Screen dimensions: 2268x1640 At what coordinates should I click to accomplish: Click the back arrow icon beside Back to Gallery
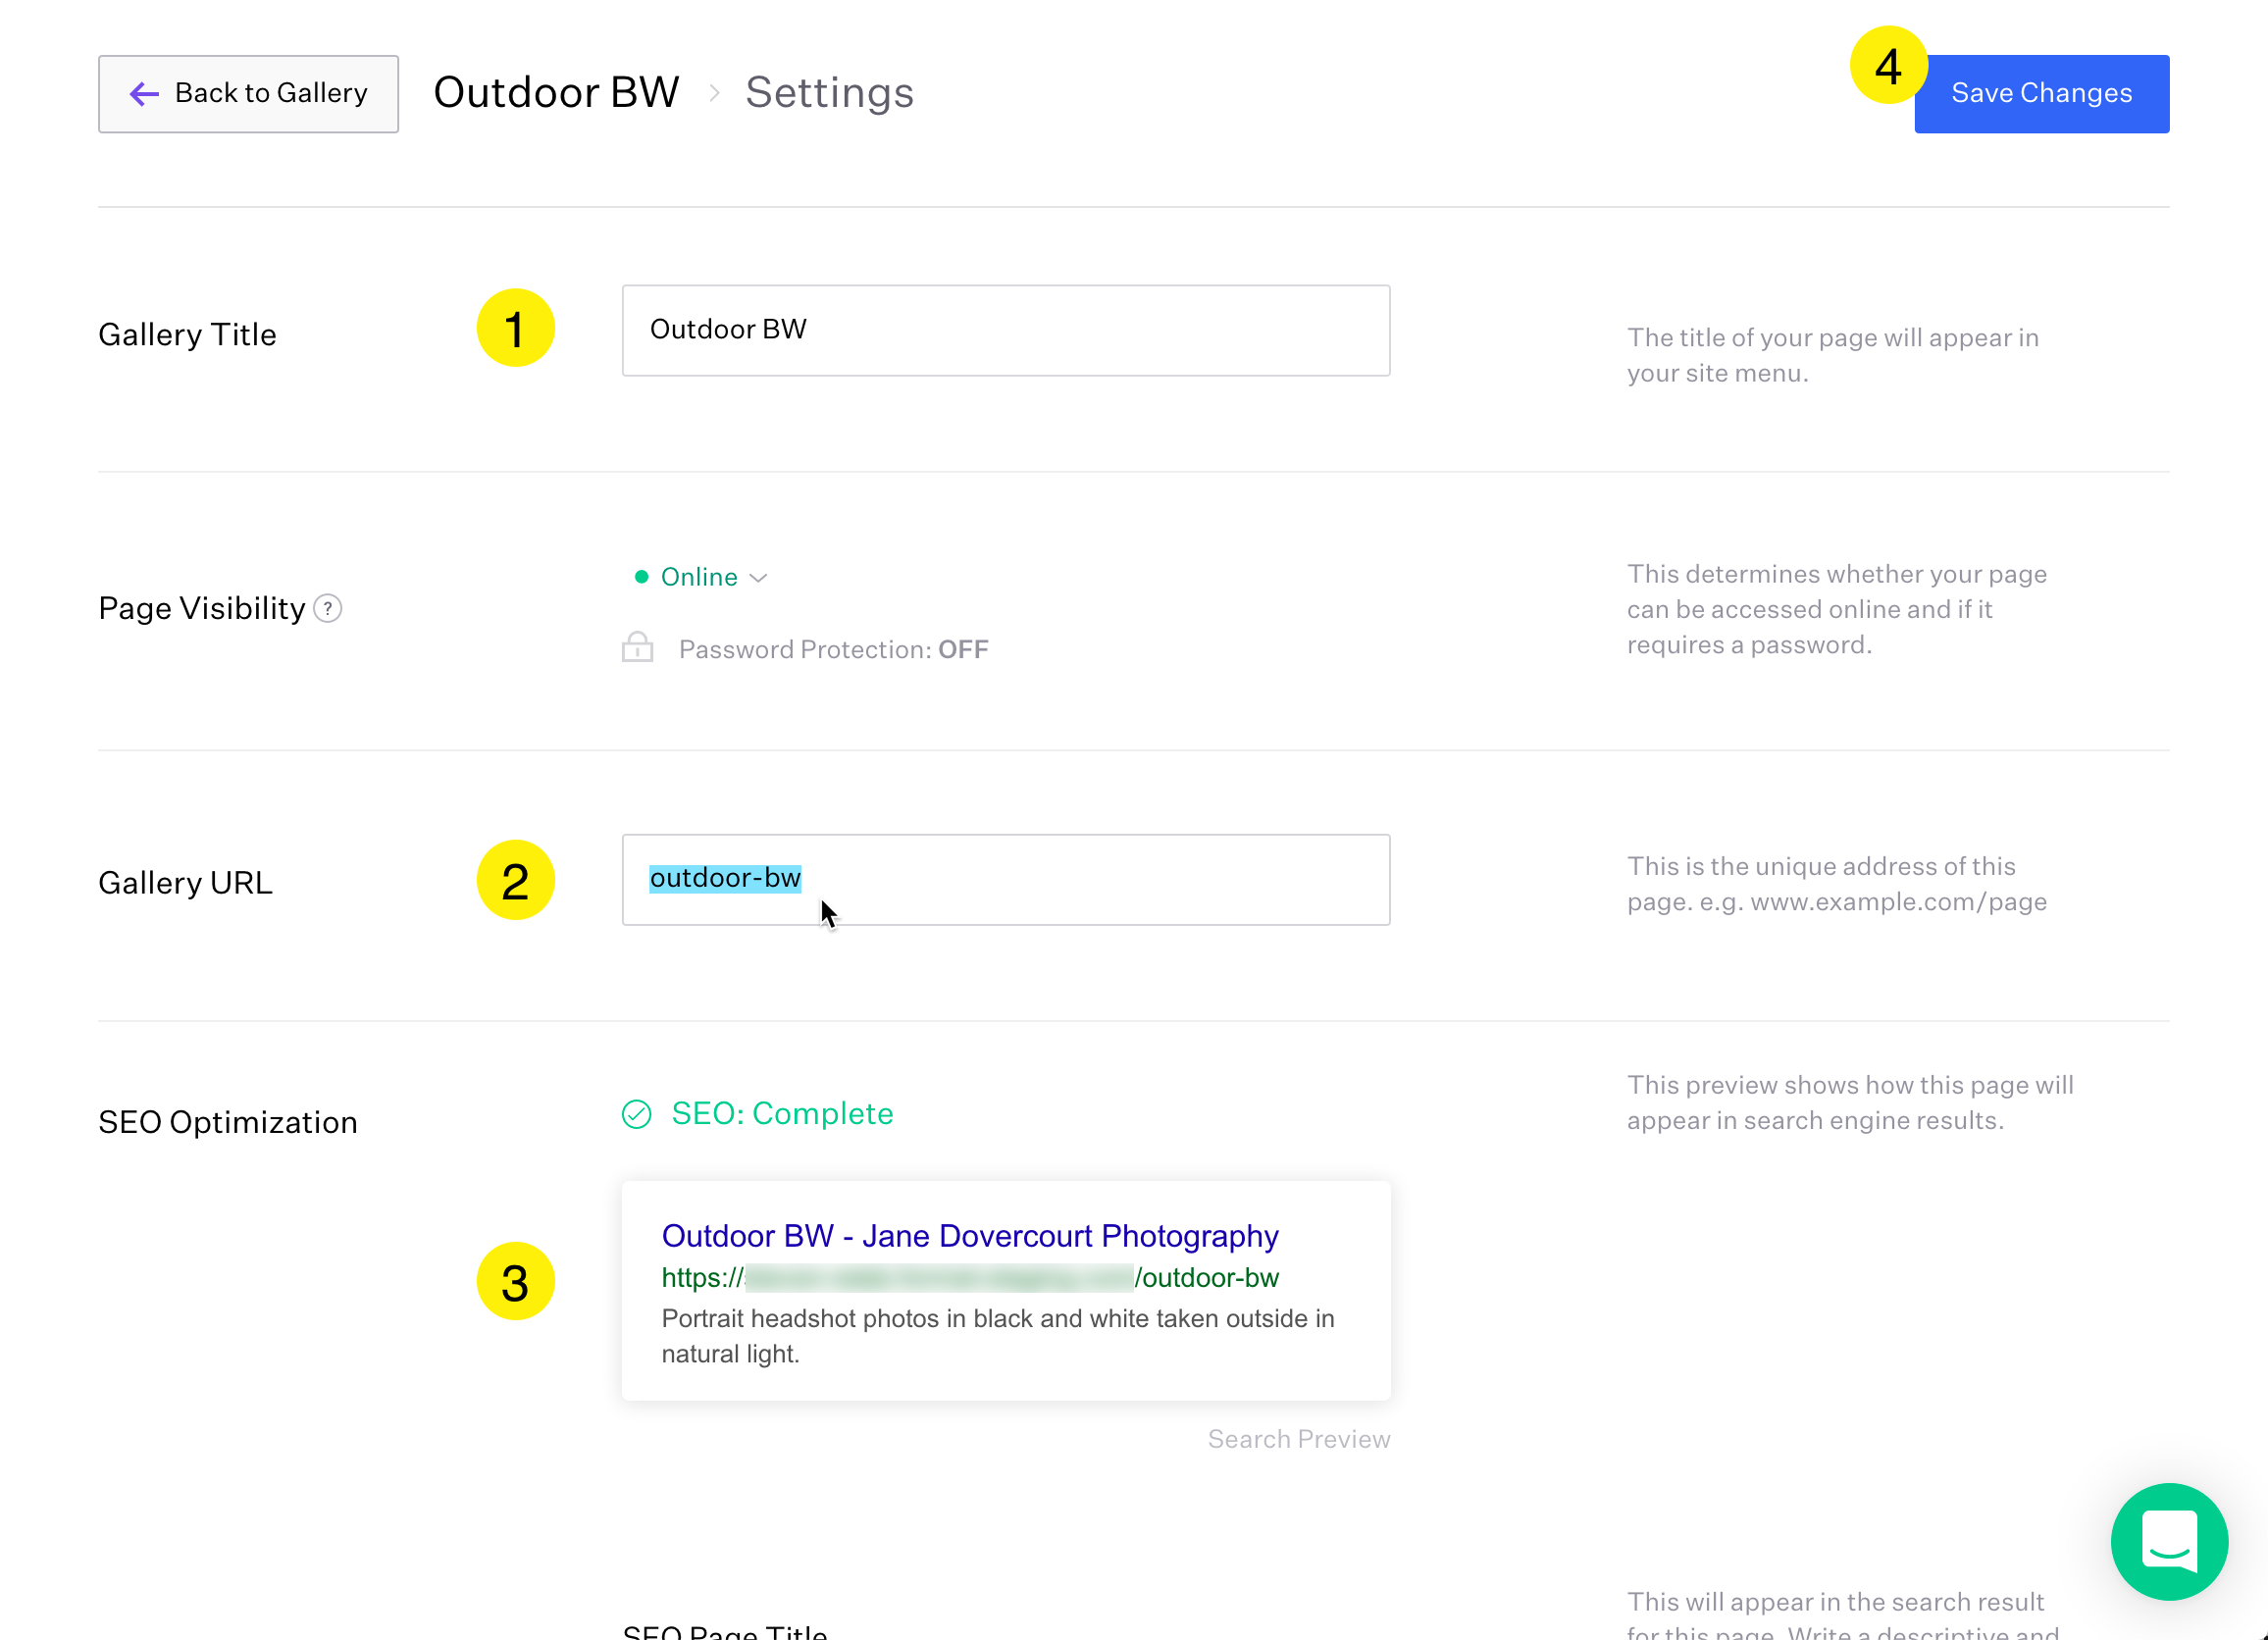pos(143,93)
